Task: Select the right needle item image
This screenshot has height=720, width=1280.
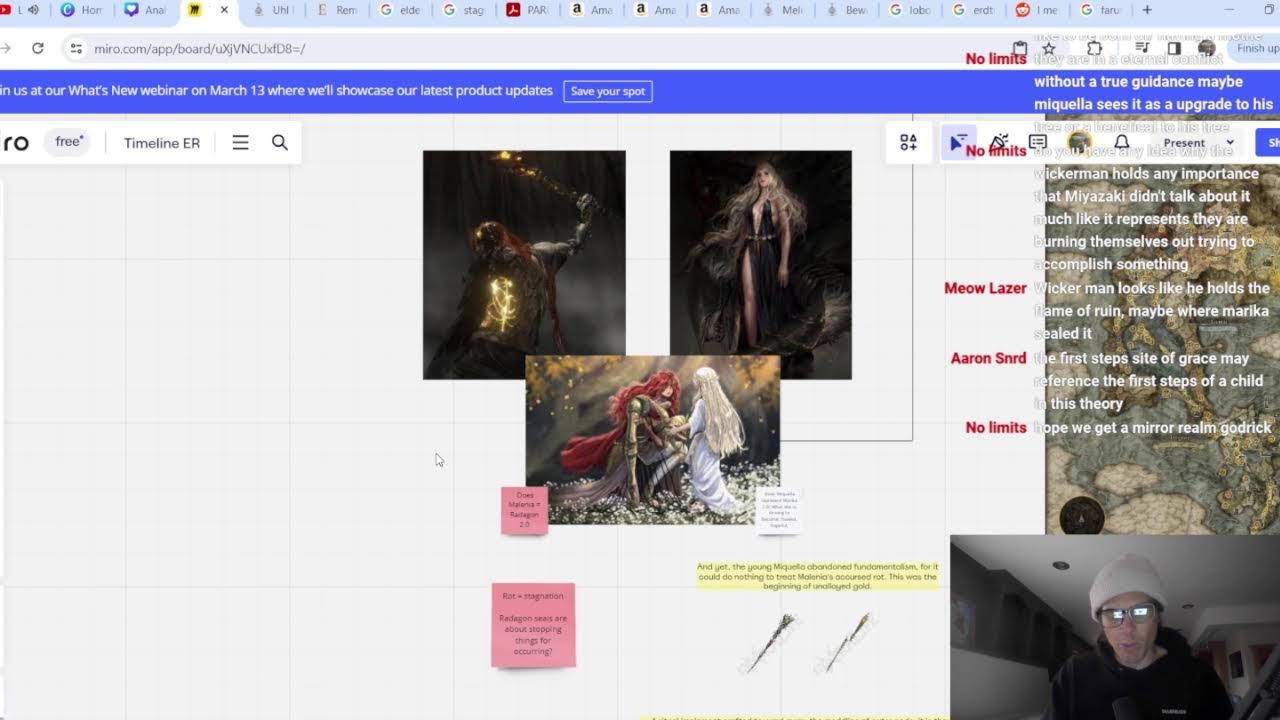Action: [846, 642]
